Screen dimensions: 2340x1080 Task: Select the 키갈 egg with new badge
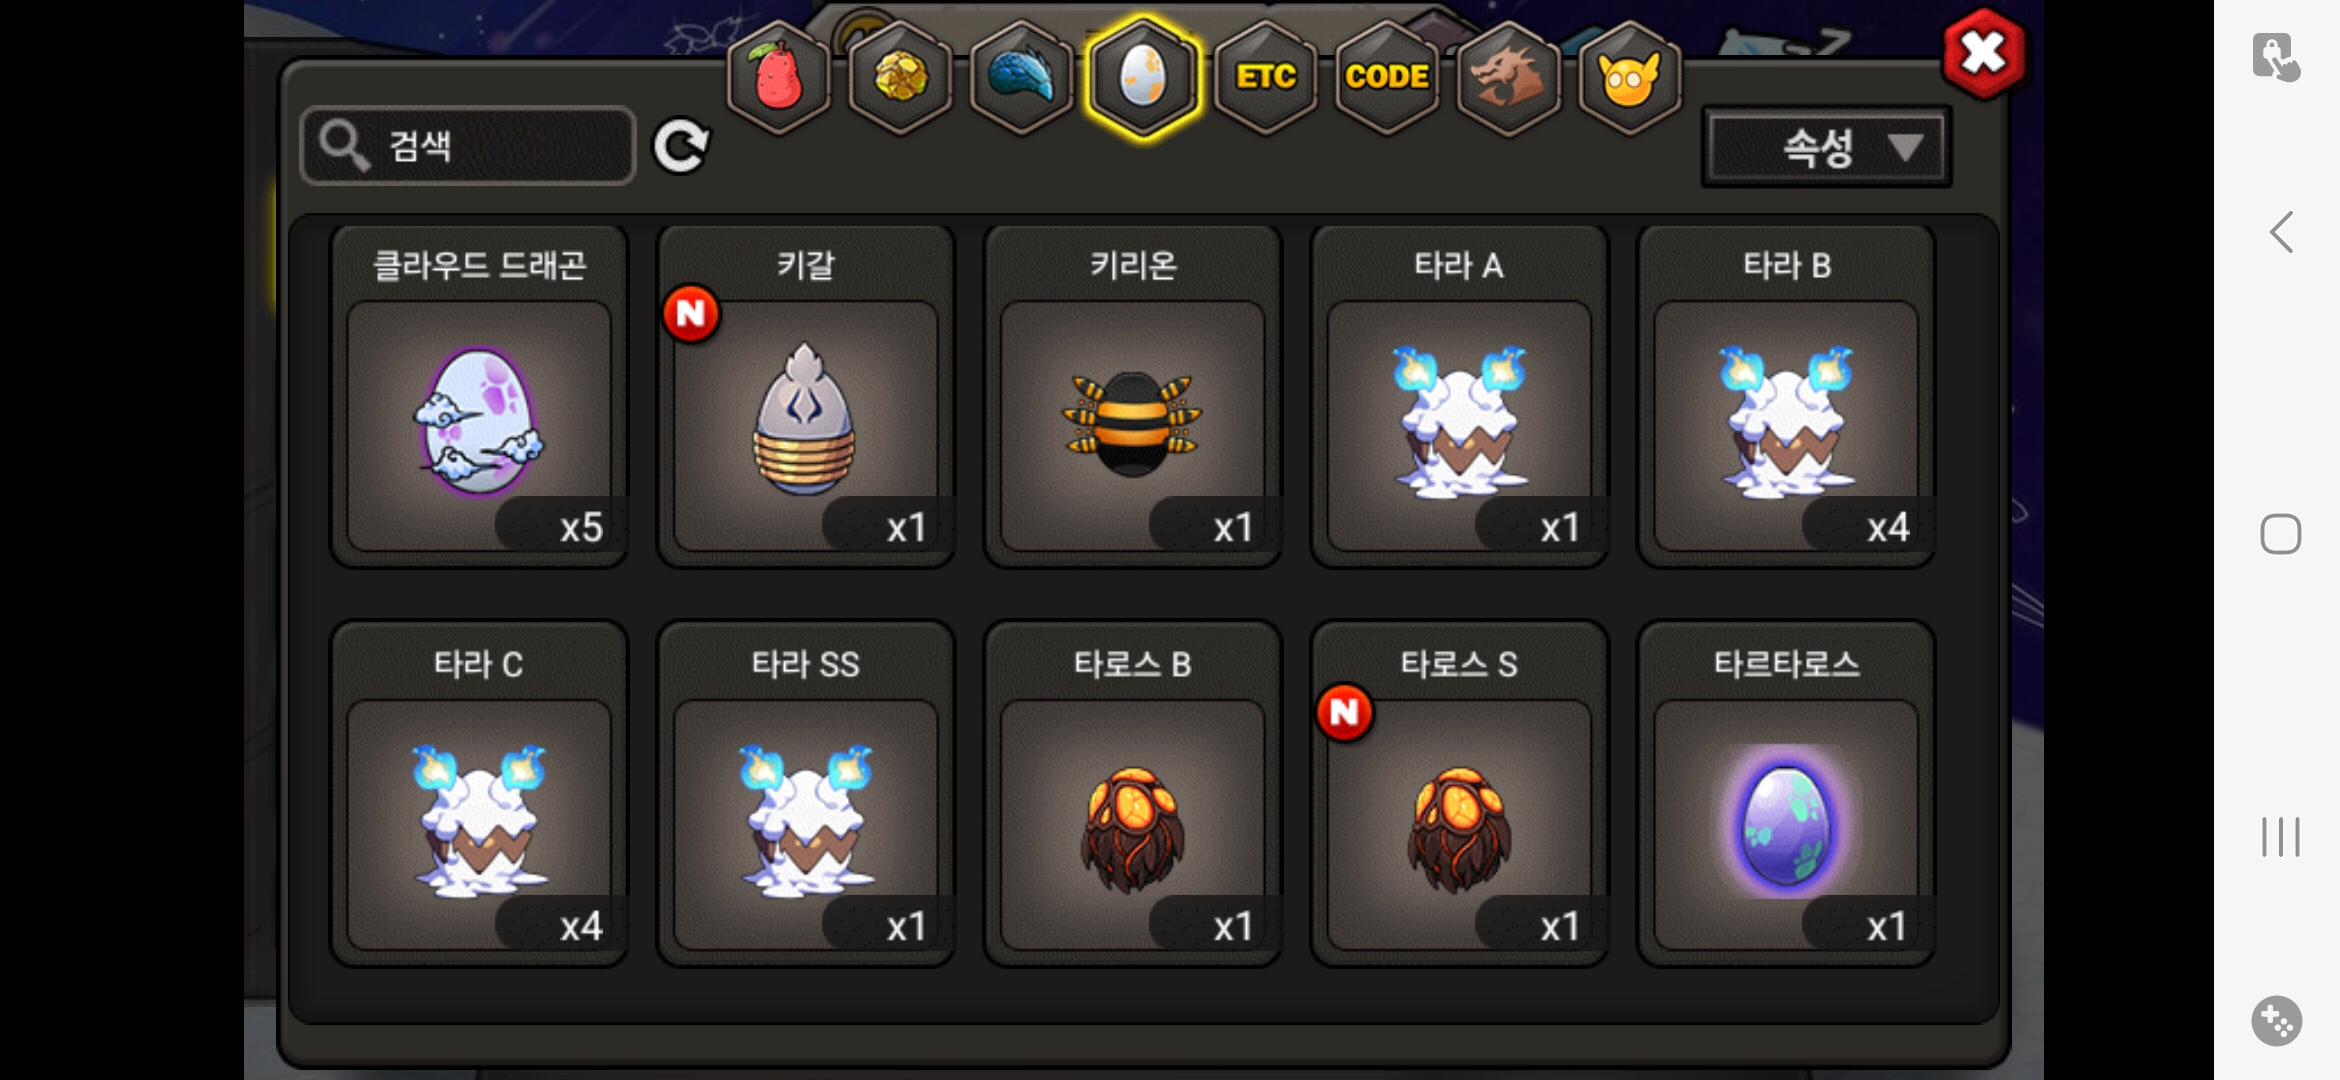[806, 396]
